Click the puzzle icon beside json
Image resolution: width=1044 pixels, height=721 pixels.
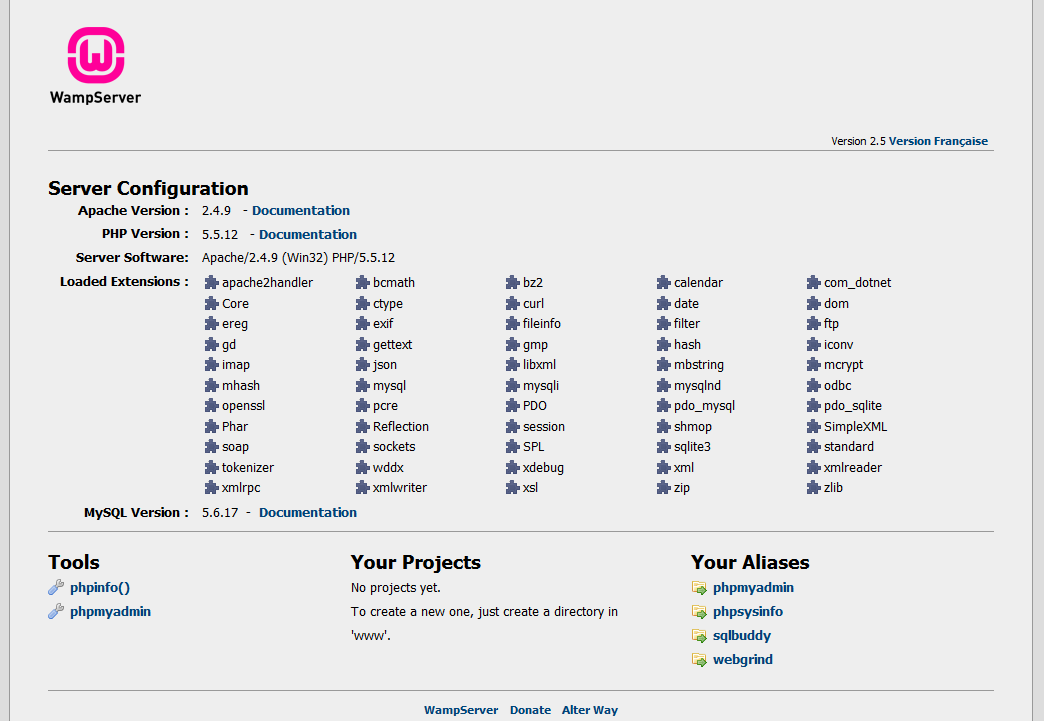coord(362,365)
